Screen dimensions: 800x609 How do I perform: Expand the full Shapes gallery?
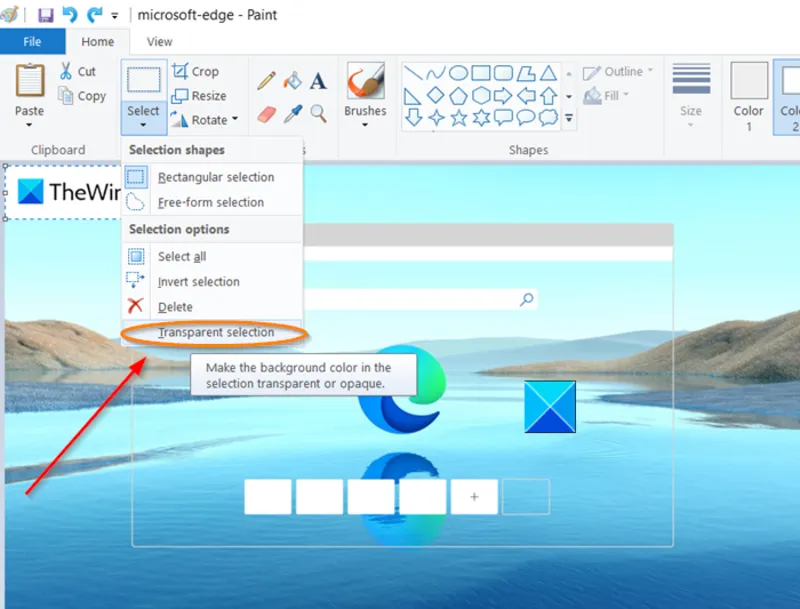[x=569, y=118]
